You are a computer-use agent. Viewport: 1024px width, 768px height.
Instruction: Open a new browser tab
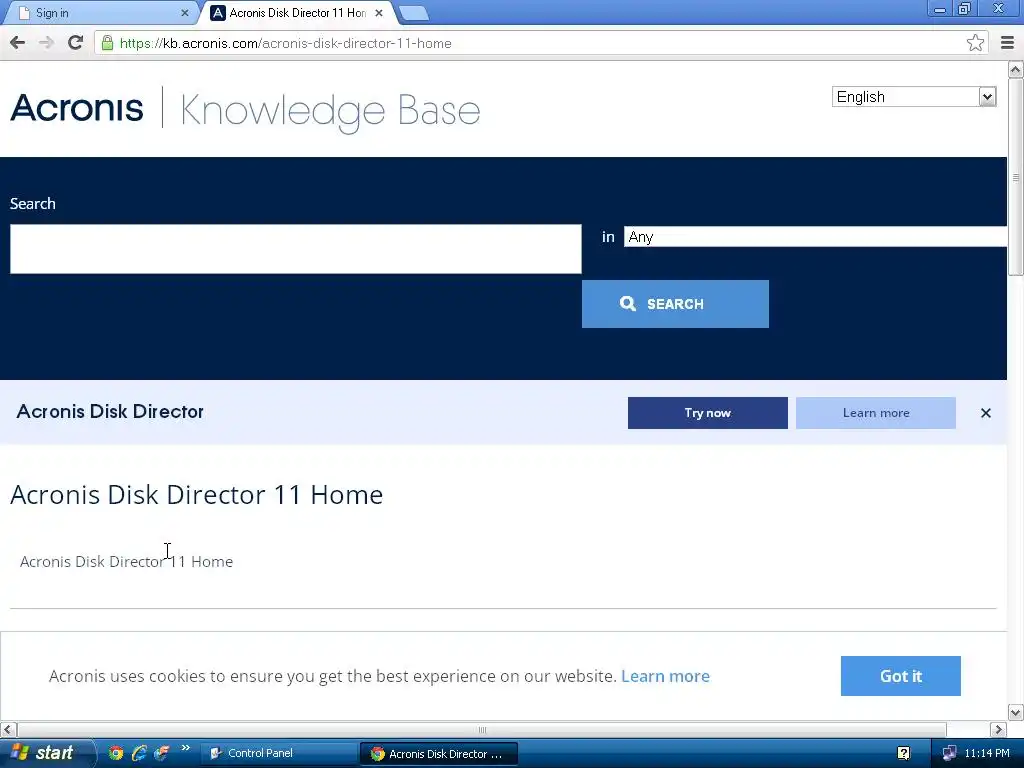click(x=413, y=13)
